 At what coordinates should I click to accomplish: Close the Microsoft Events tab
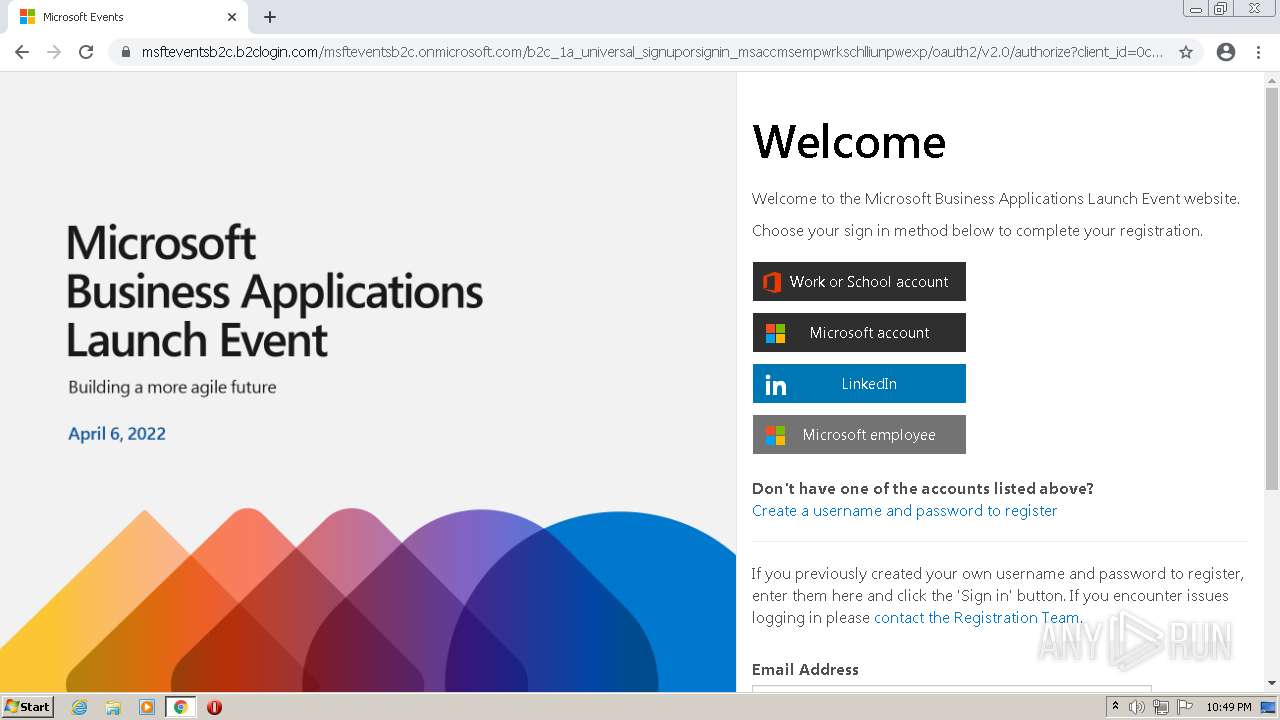[x=232, y=17]
